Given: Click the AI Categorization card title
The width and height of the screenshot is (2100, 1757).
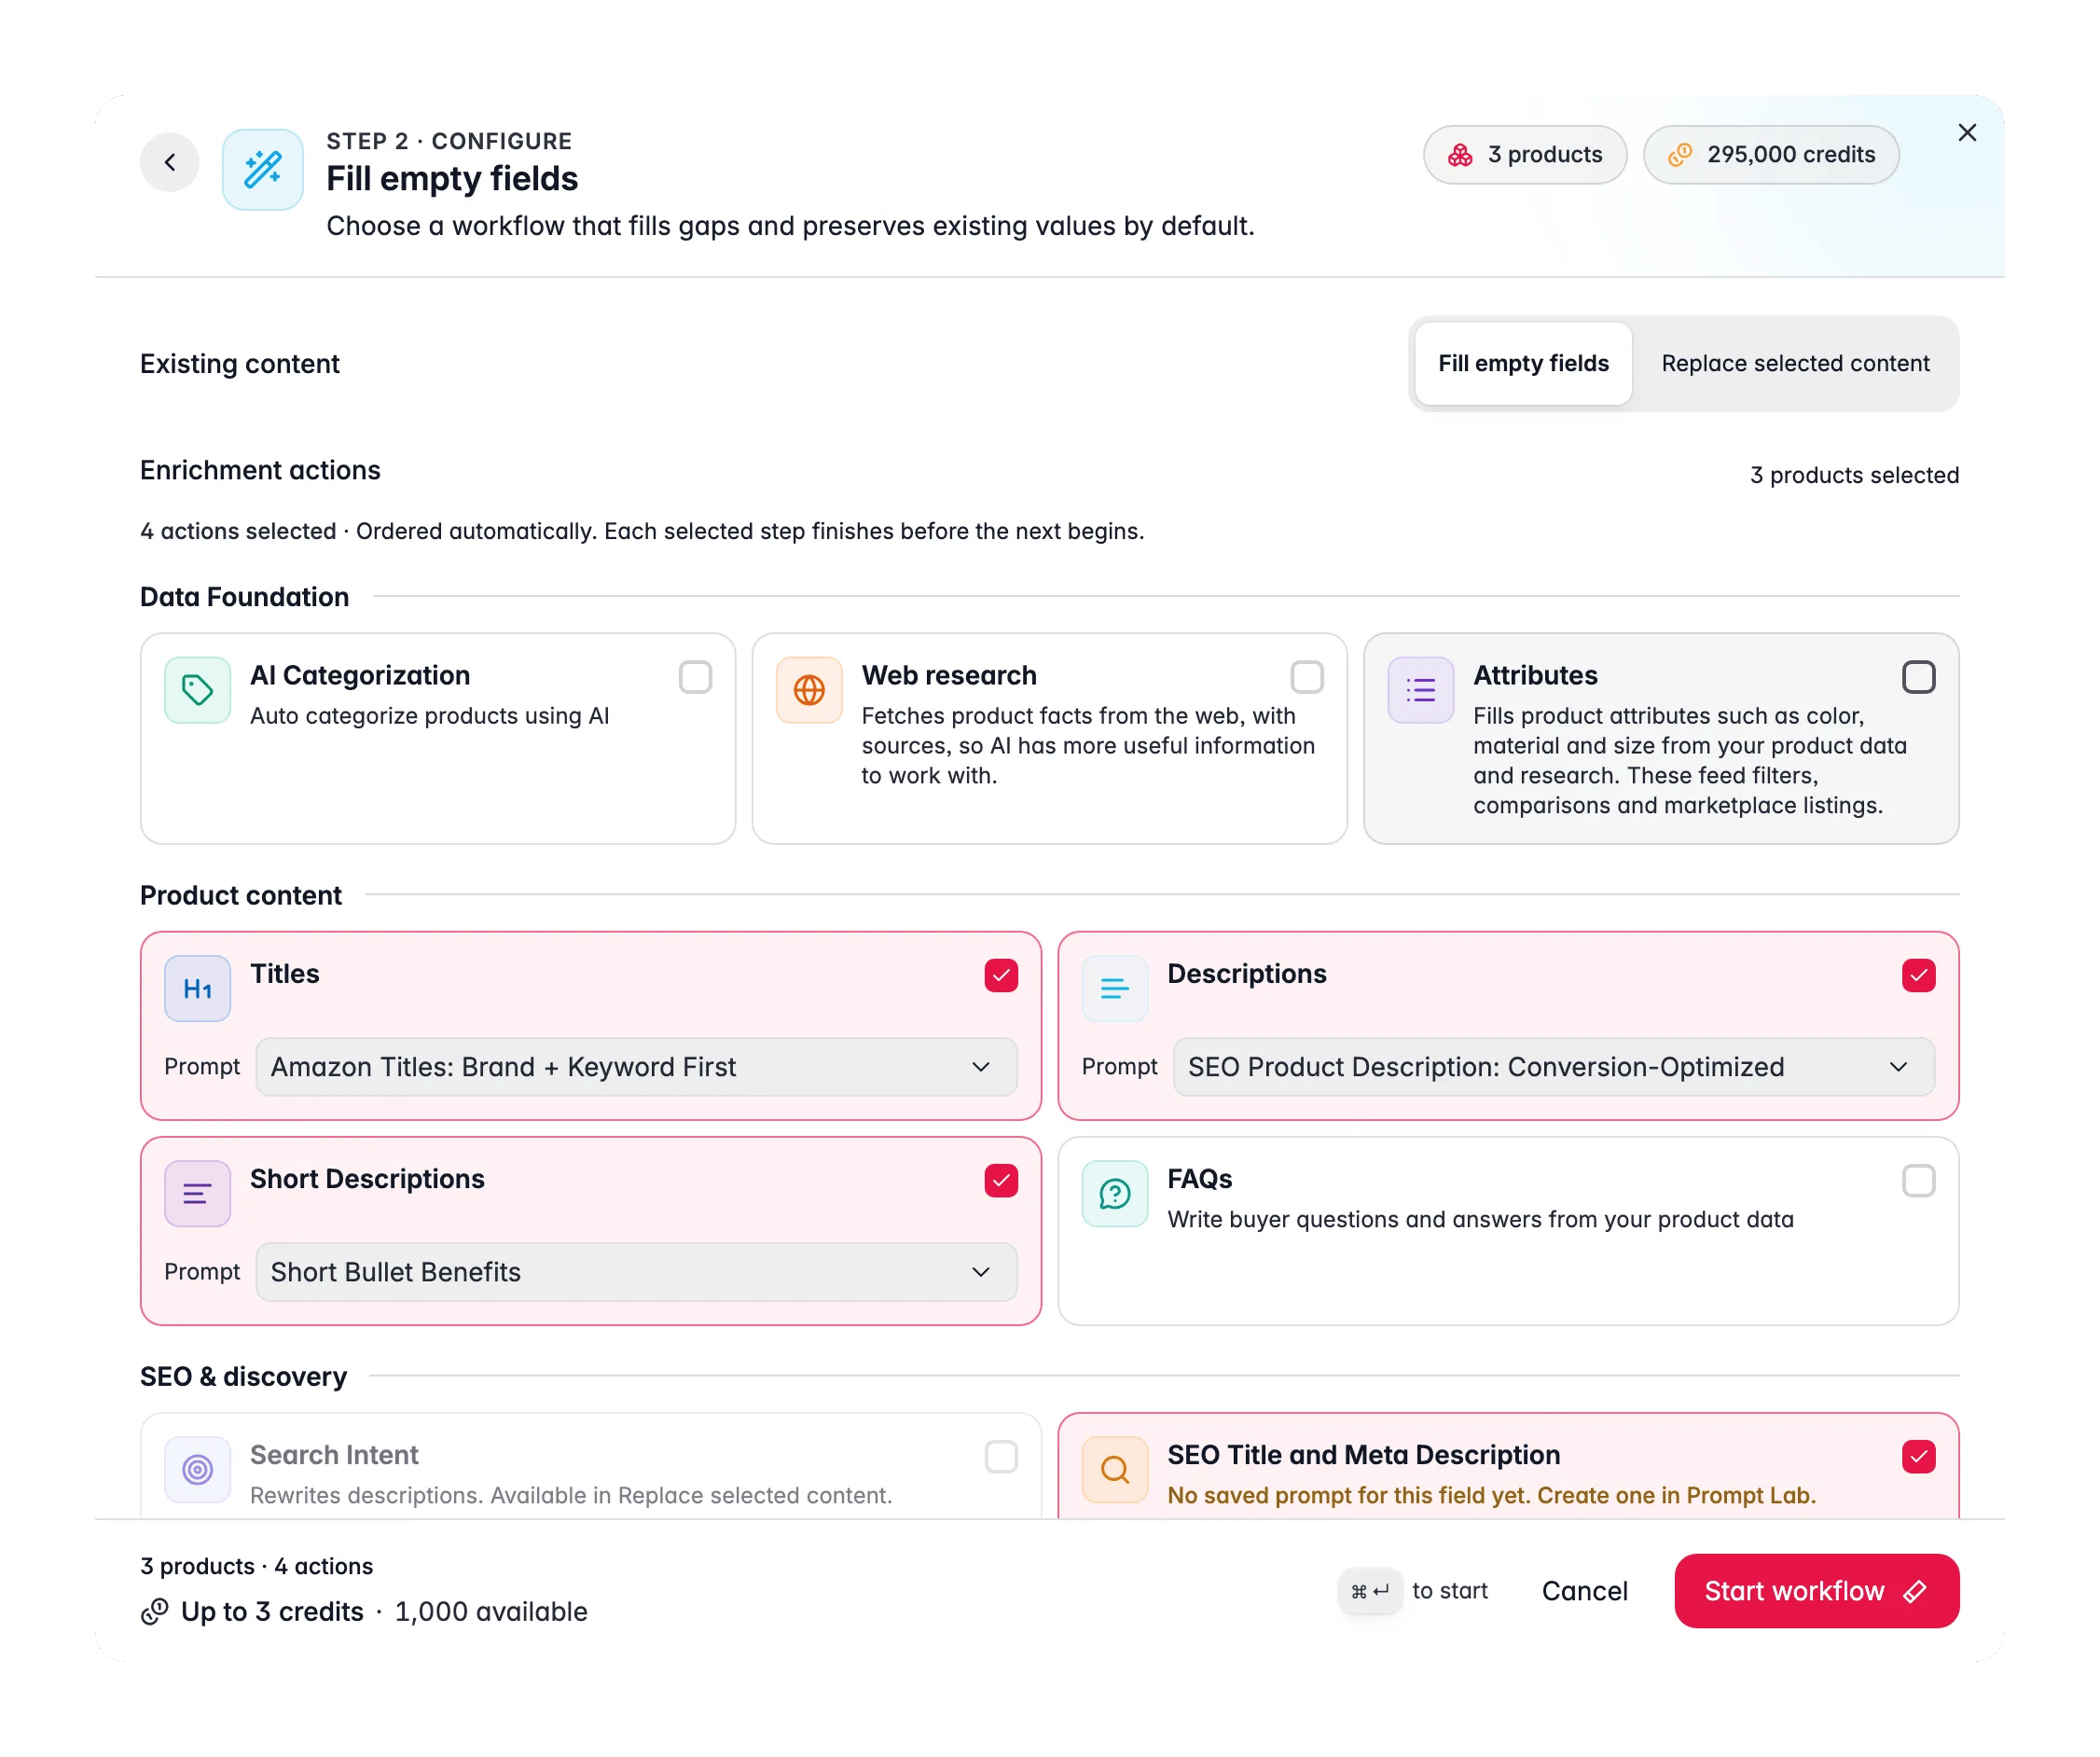Looking at the screenshot, I should 360,676.
